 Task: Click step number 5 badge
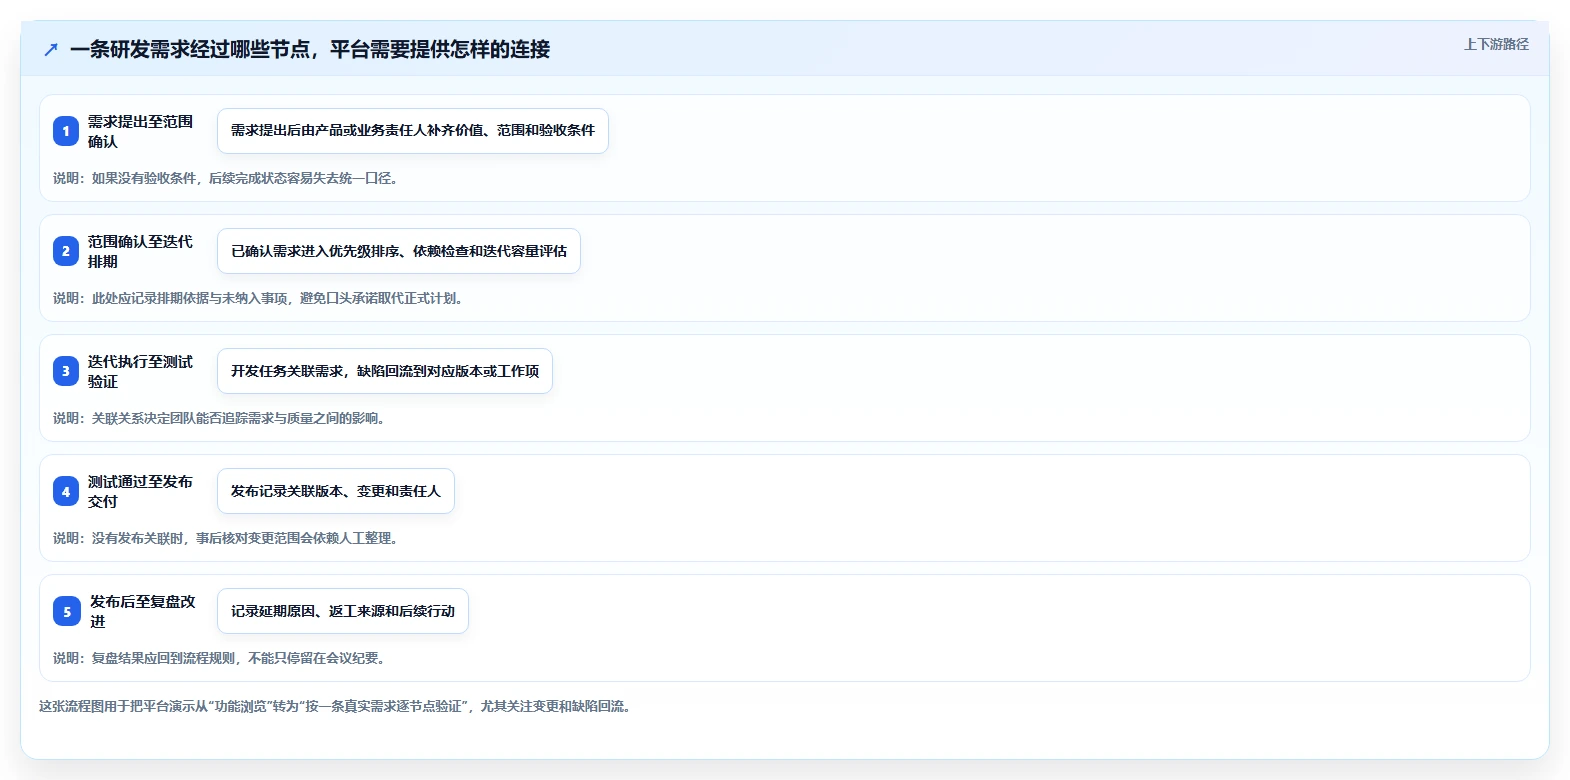(67, 611)
